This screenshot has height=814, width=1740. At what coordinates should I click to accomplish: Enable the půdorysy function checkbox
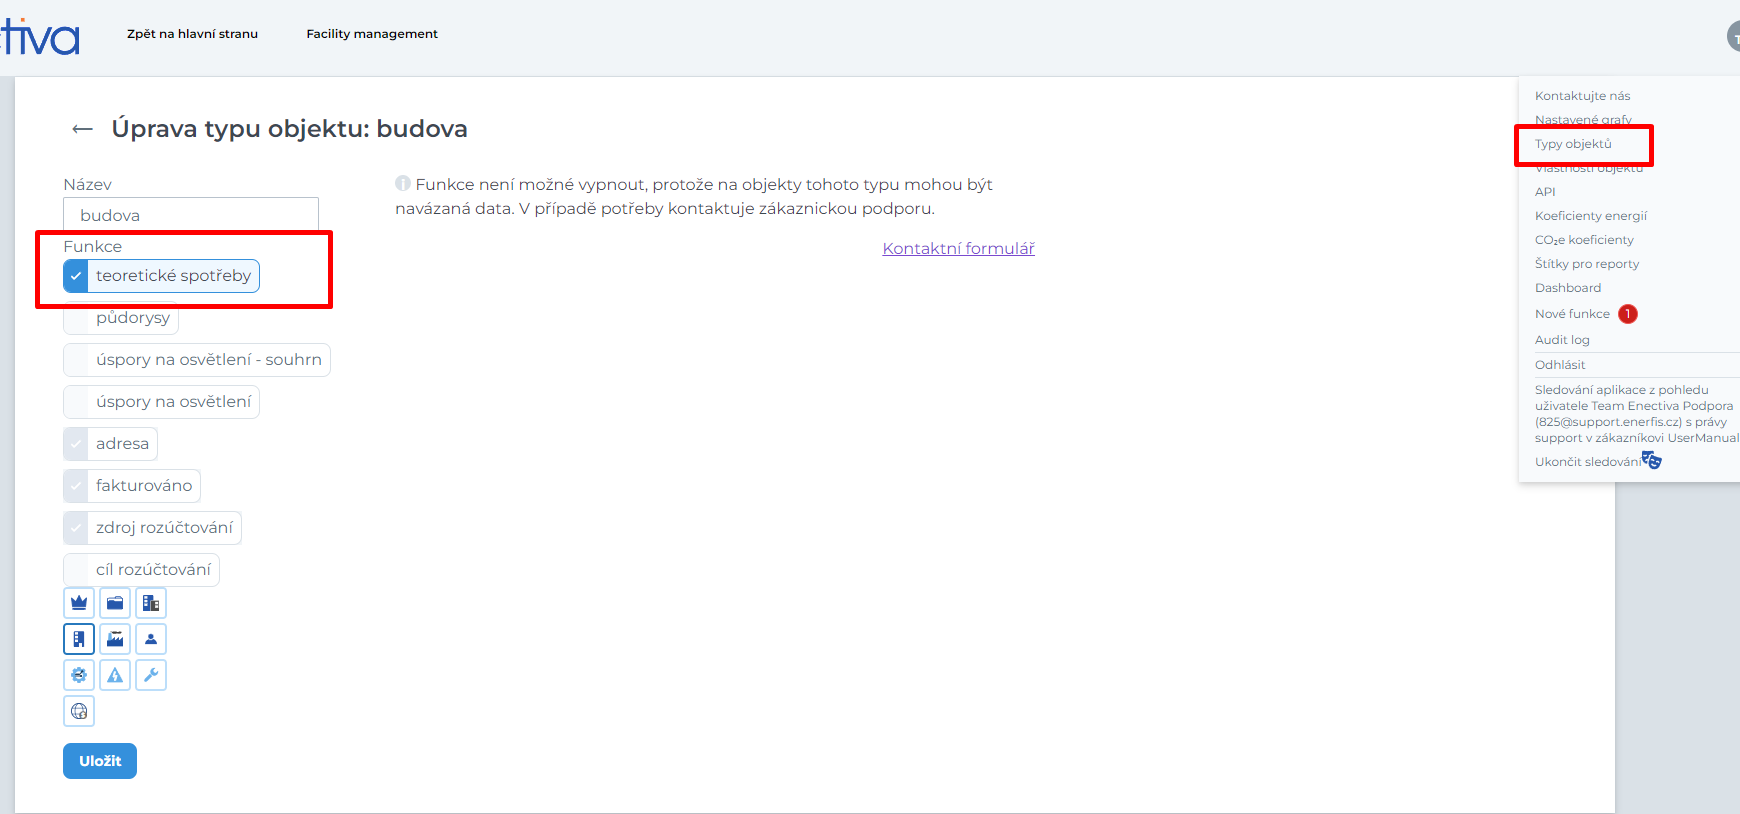(76, 318)
